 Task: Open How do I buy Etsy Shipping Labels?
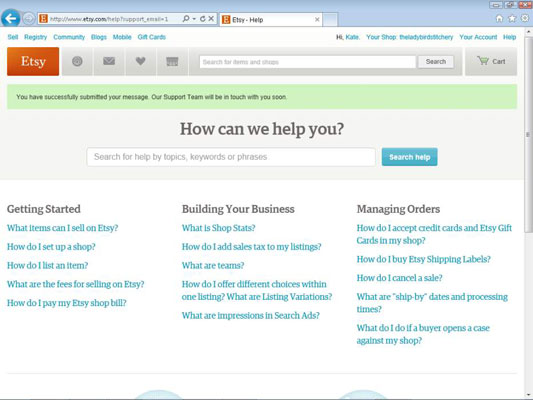coord(423,259)
